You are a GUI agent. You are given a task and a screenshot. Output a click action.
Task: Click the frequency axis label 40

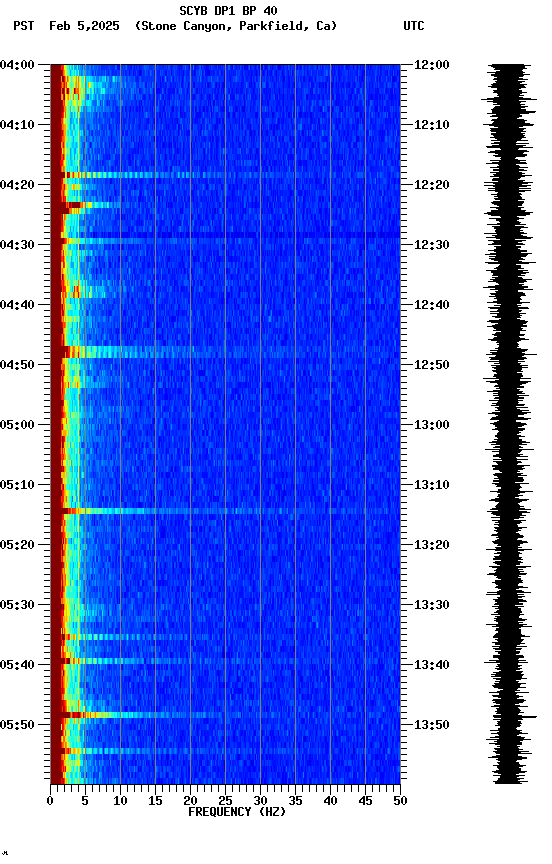(x=331, y=801)
